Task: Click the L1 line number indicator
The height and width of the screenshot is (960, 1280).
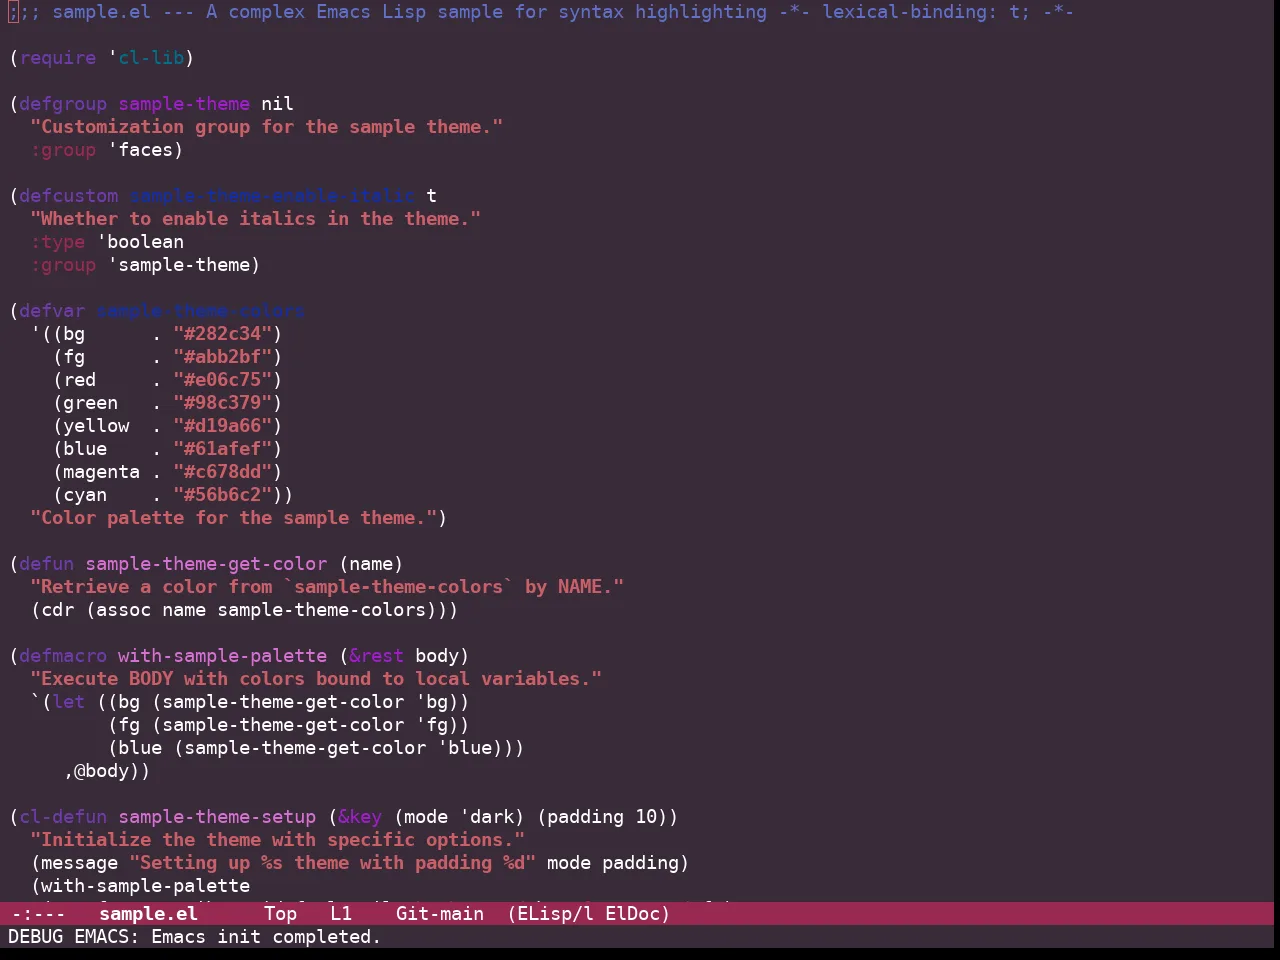Action: pos(341,913)
